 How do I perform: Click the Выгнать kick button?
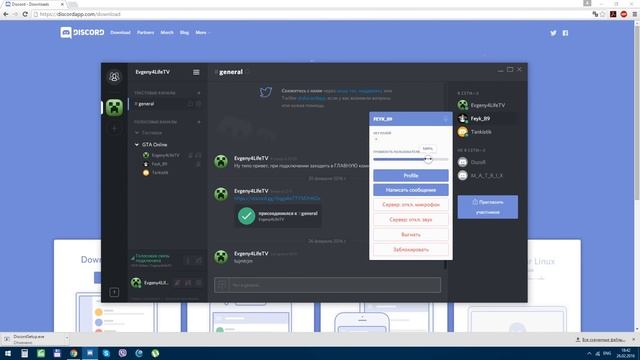tap(411, 235)
